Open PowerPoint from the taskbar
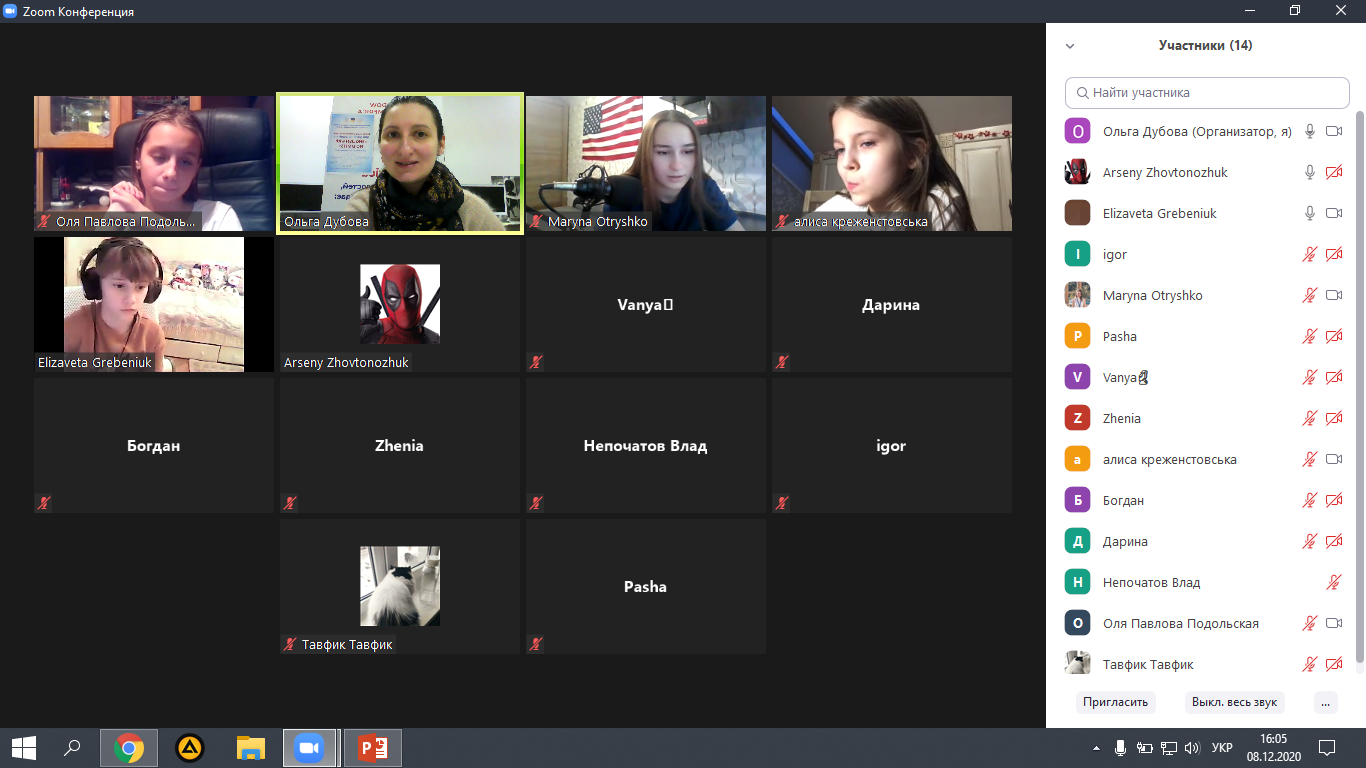1366x768 pixels. click(372, 747)
